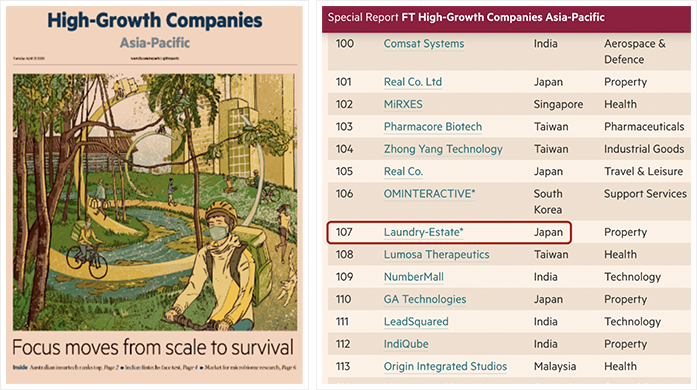Open Pharmacore Biotech link

point(433,127)
